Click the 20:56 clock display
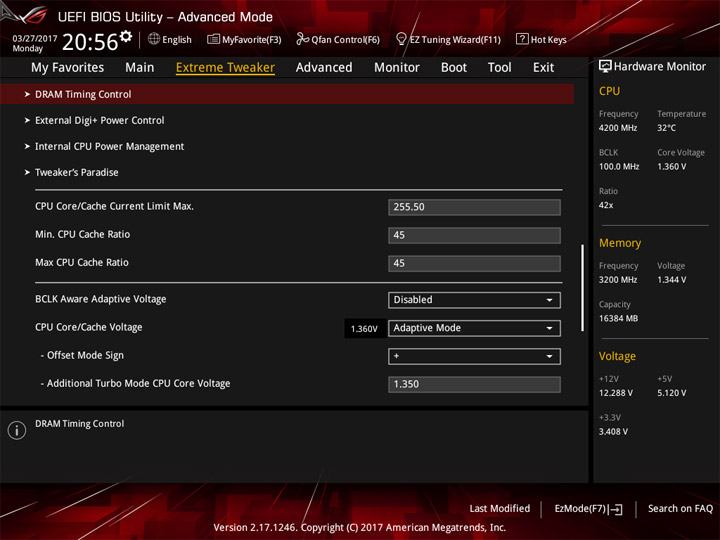Screen dimensions: 720x540 pyautogui.click(x=90, y=42)
